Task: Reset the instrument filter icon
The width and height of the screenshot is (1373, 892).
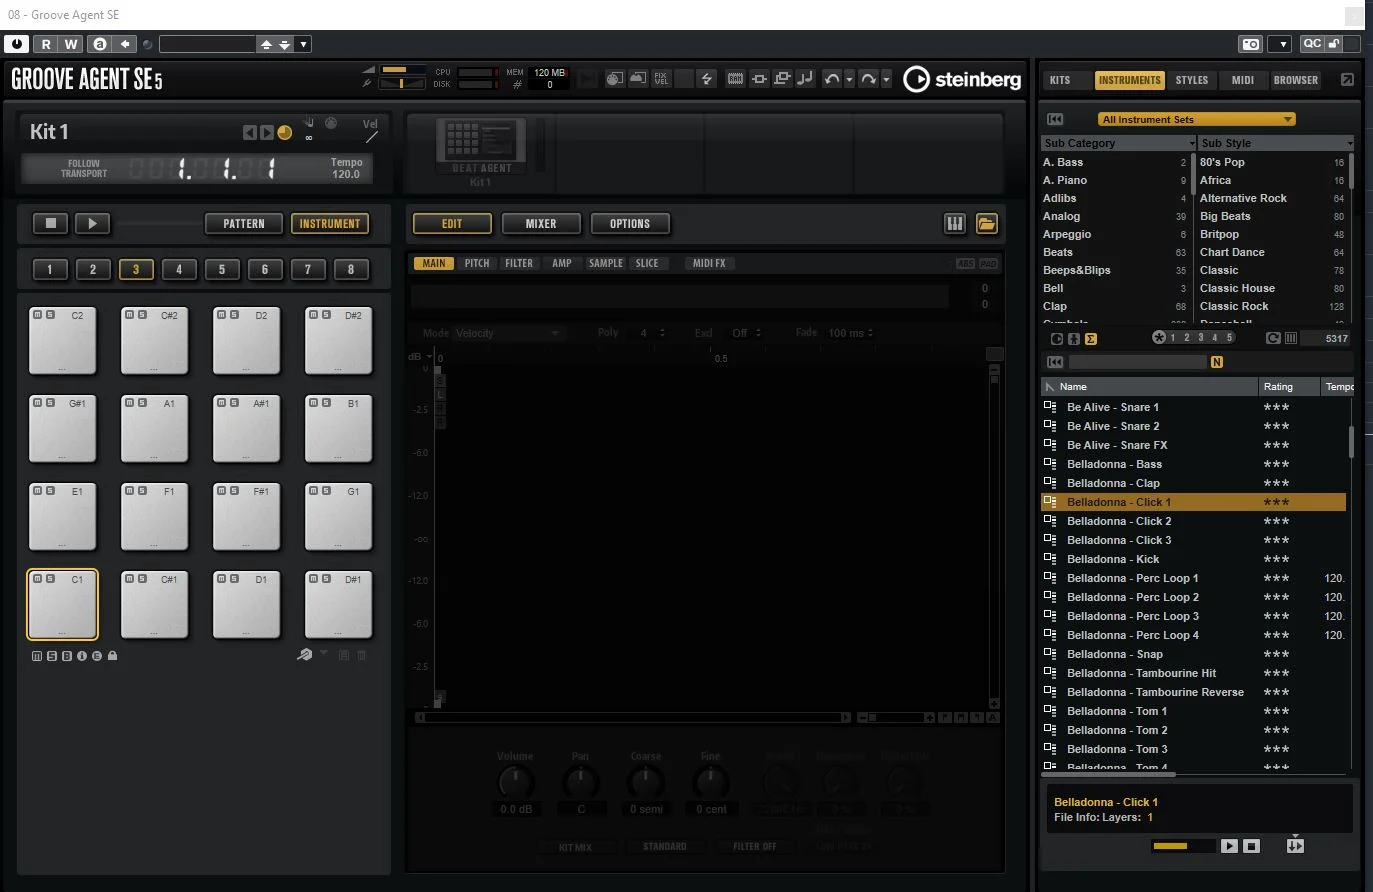Action: (1055, 119)
